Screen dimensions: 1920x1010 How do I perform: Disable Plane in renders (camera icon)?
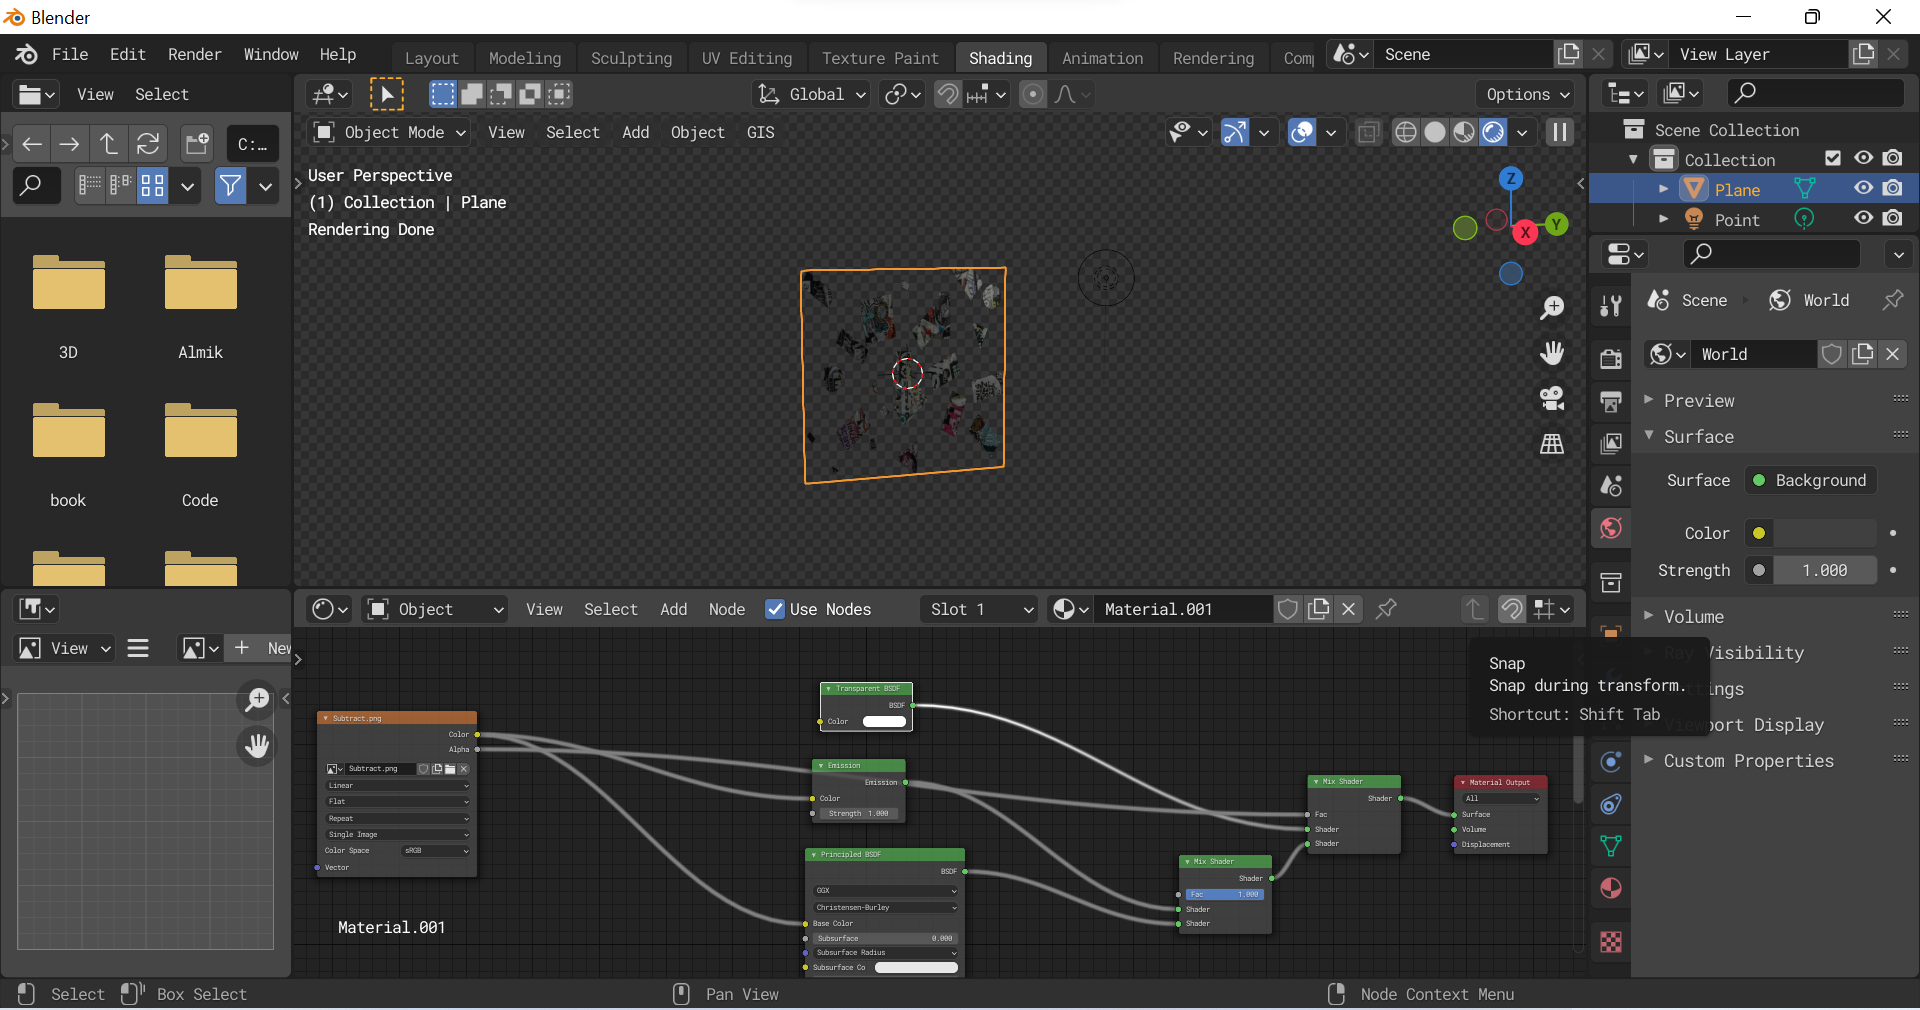[x=1892, y=188]
